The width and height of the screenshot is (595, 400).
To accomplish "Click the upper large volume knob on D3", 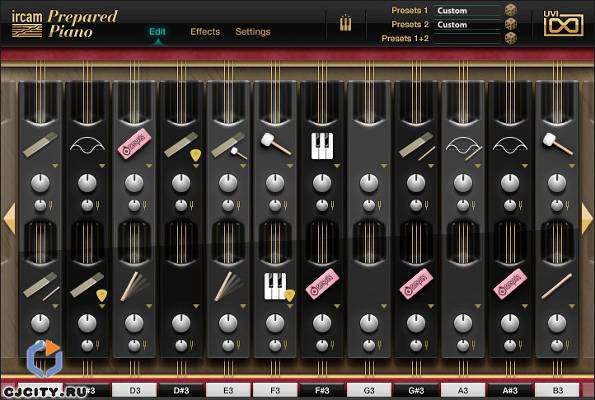I will click(134, 184).
